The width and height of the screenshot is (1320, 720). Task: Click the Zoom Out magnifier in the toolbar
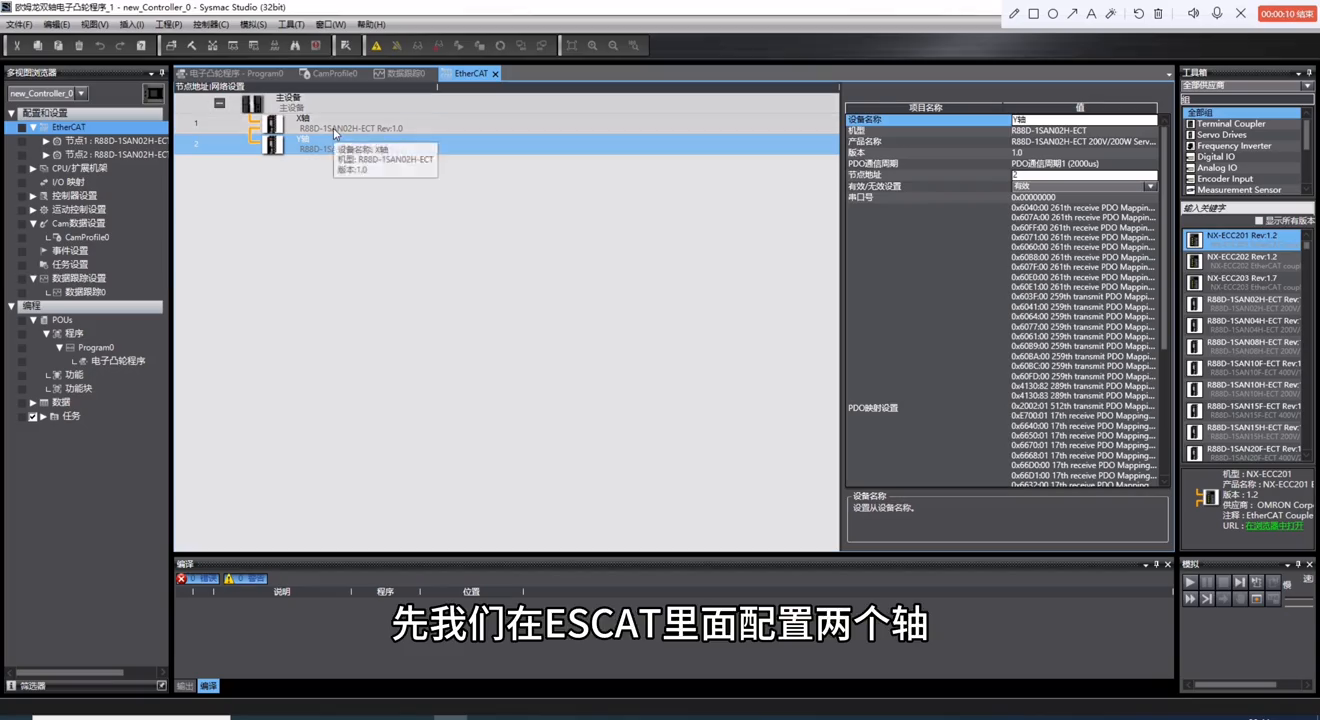[614, 46]
